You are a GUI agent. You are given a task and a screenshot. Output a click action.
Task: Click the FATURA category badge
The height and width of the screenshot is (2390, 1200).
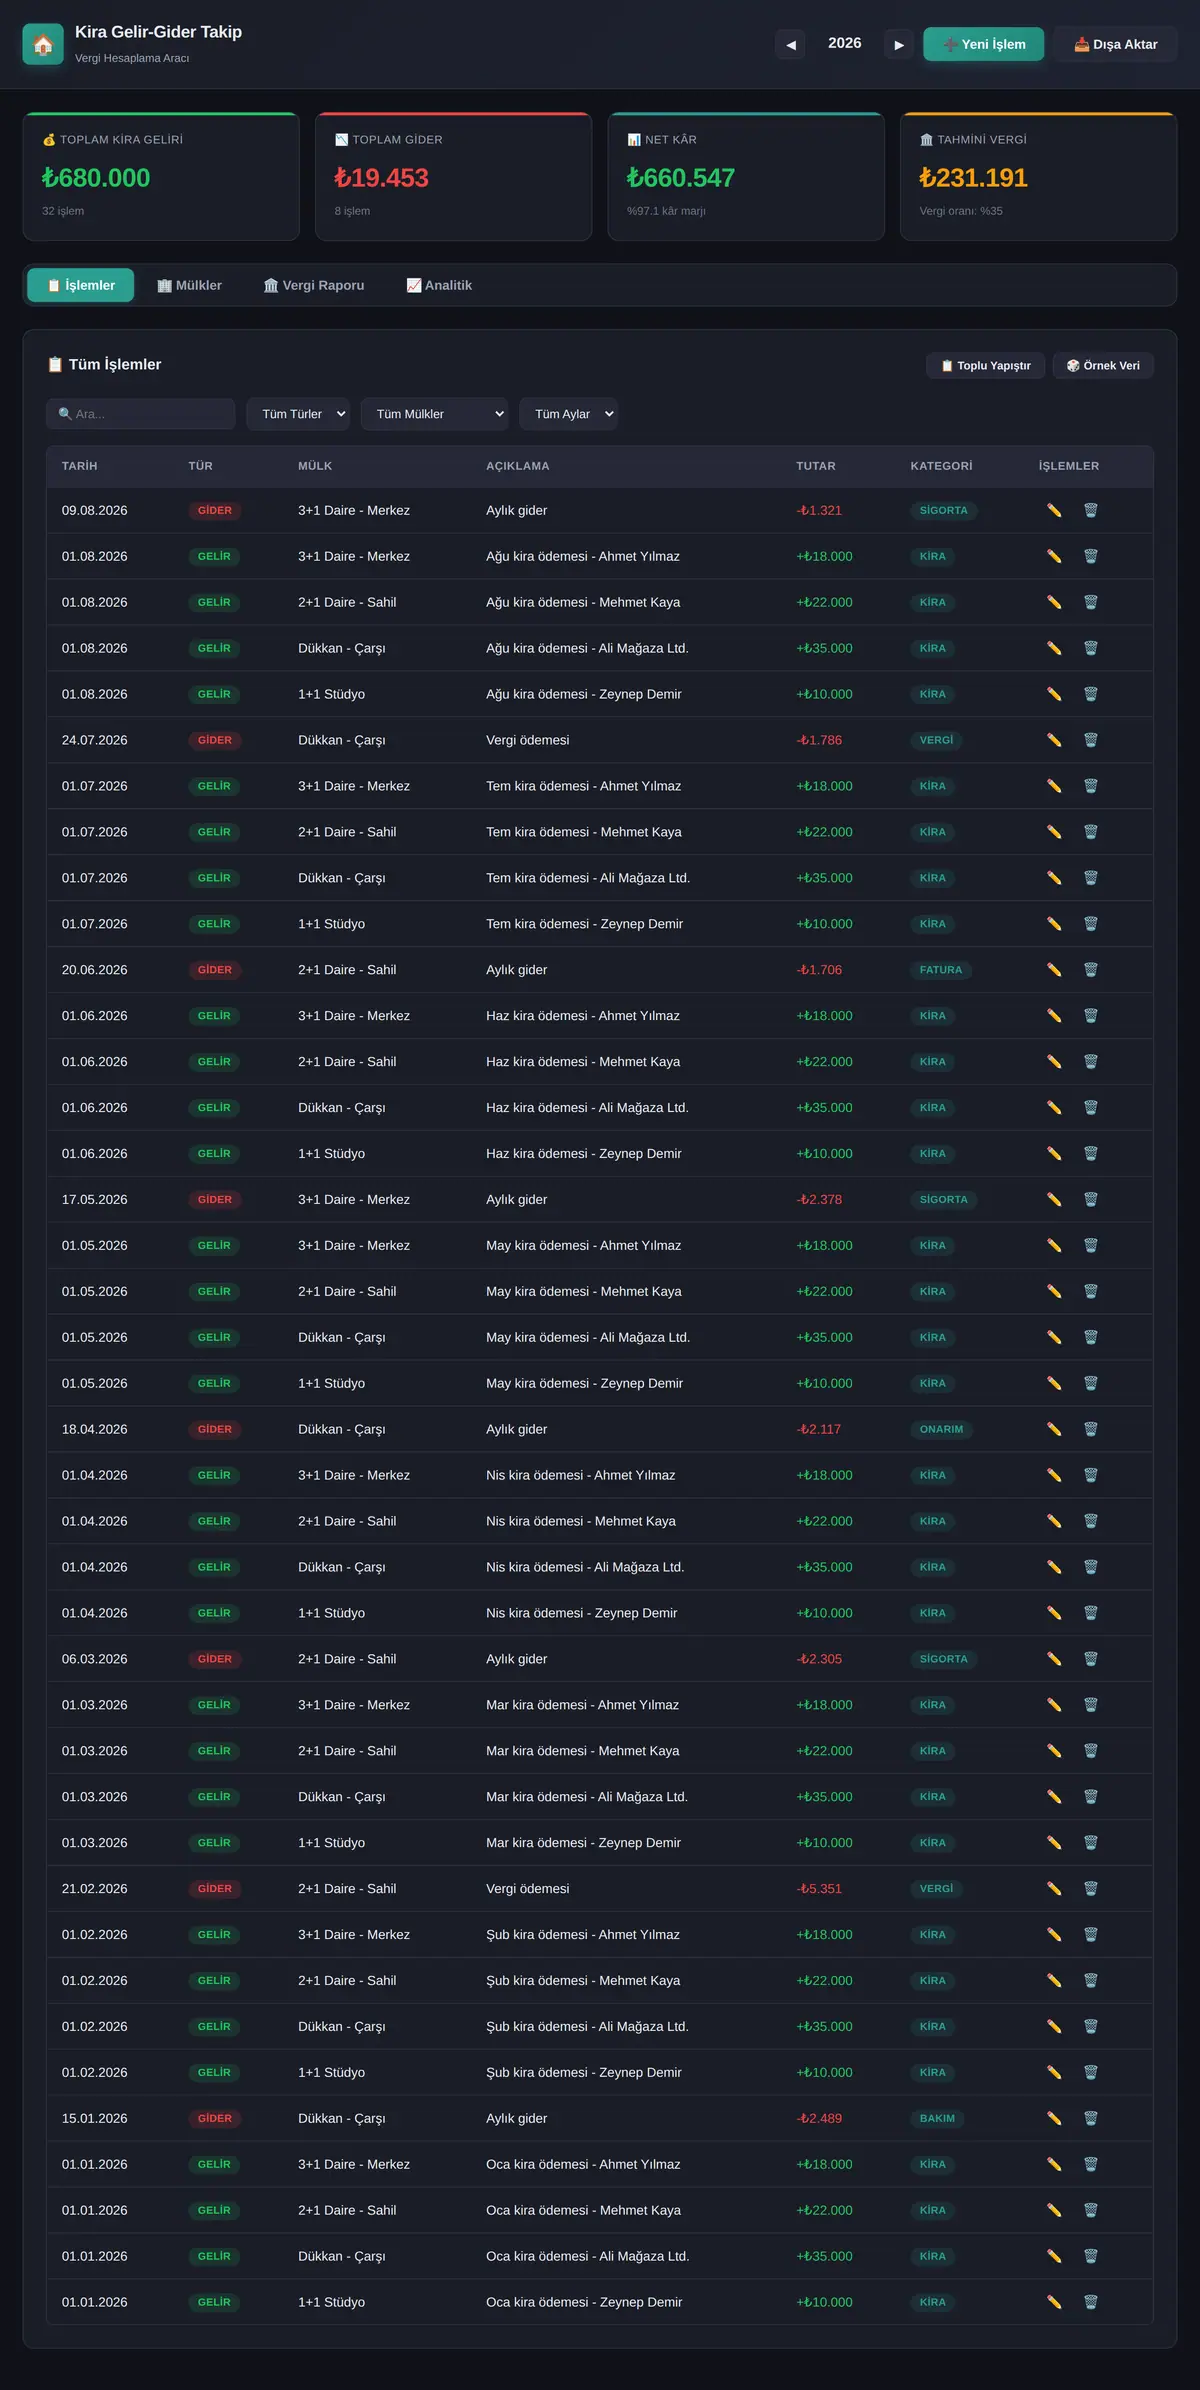pyautogui.click(x=941, y=970)
